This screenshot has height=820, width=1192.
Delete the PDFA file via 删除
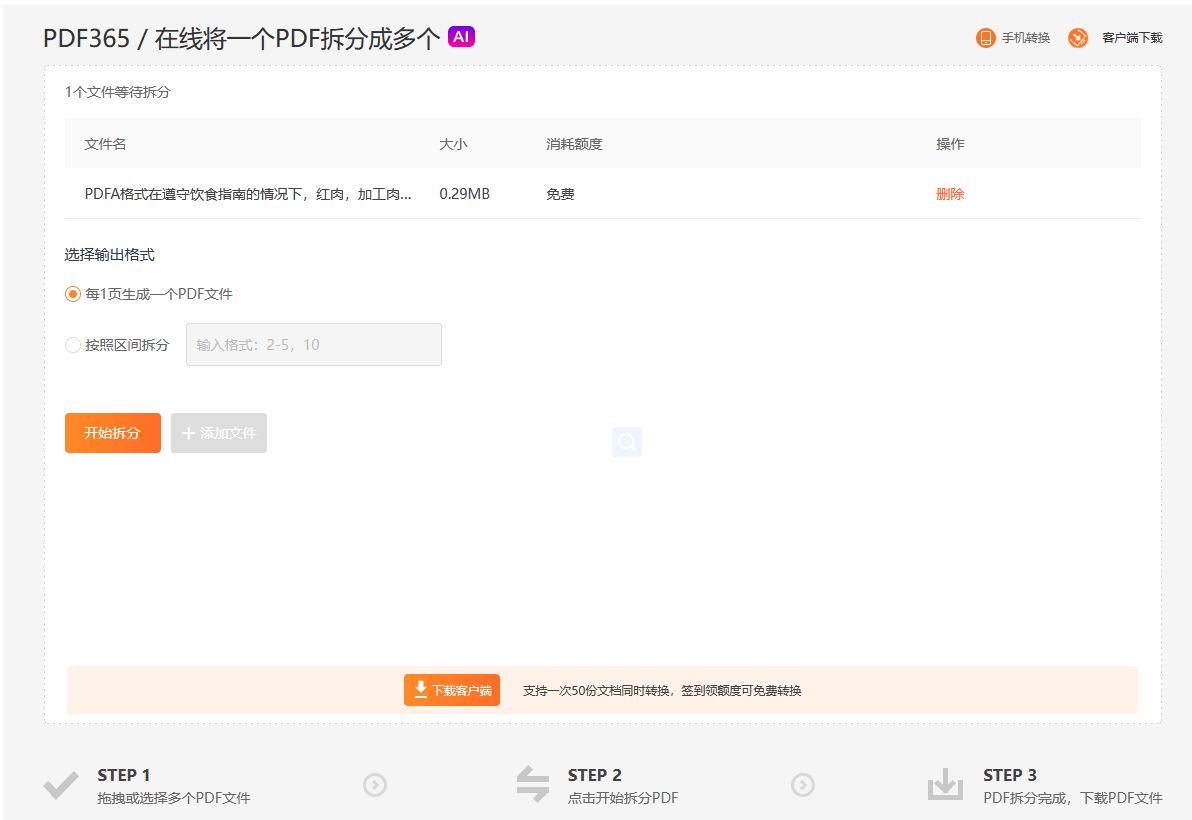point(949,194)
